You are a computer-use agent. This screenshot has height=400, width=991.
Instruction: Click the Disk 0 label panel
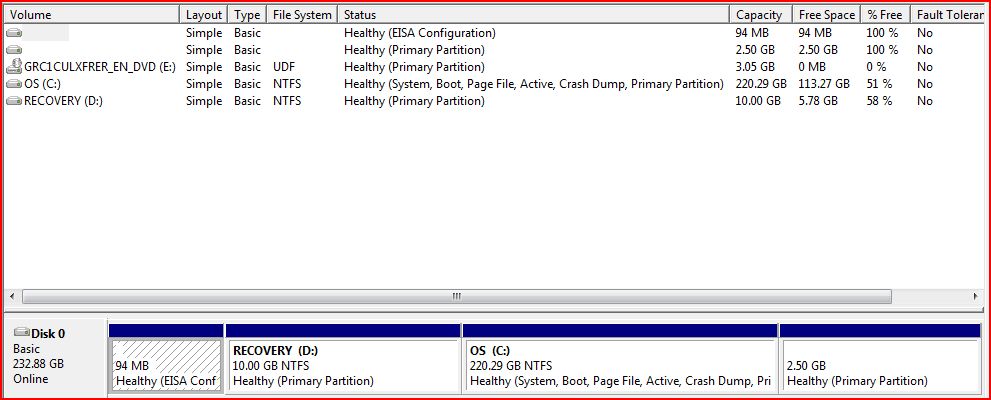click(x=56, y=357)
